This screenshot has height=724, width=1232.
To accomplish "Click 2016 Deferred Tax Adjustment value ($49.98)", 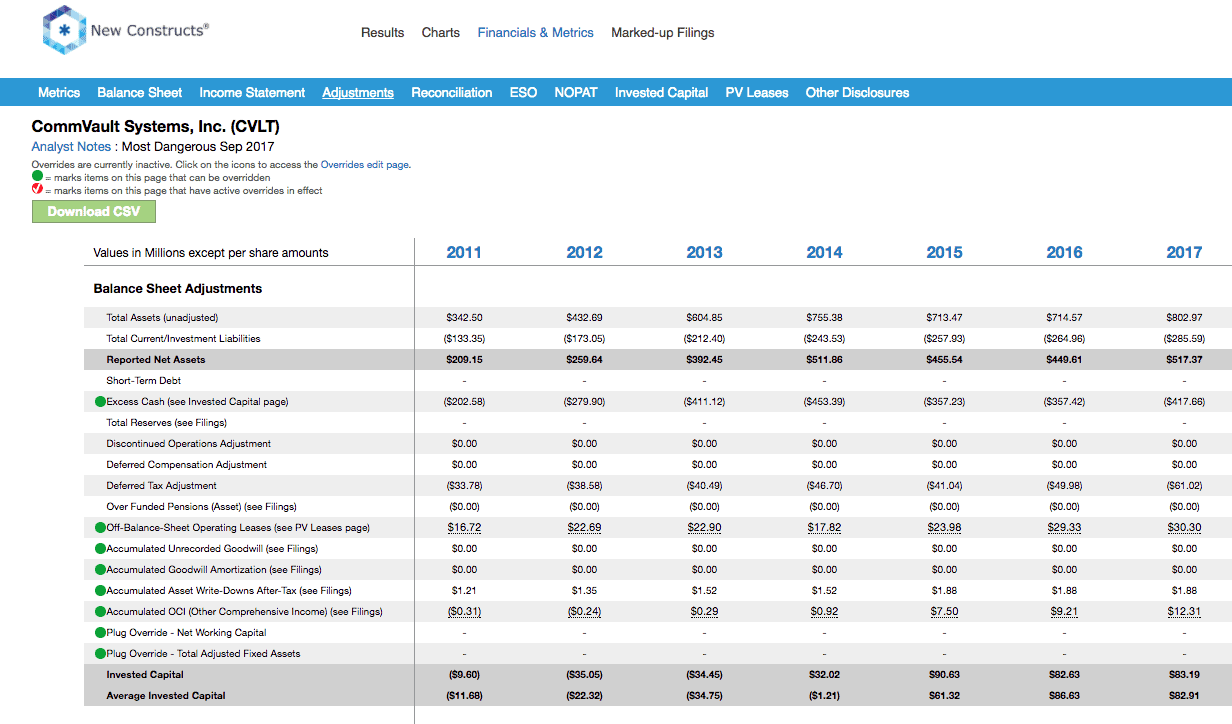I will point(1065,486).
